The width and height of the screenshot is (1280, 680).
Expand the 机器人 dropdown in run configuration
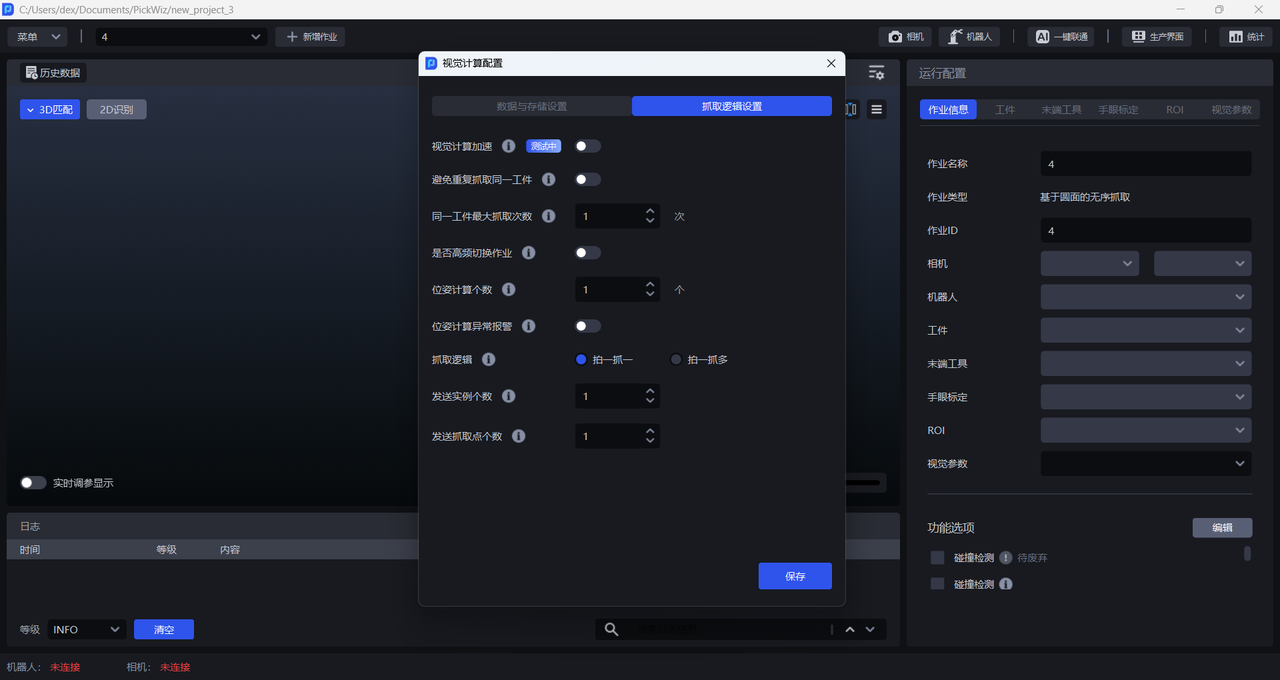tap(1145, 297)
